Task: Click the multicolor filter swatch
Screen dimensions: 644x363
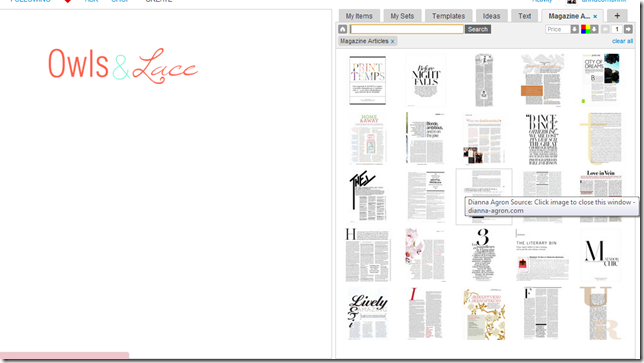Action: (x=585, y=29)
